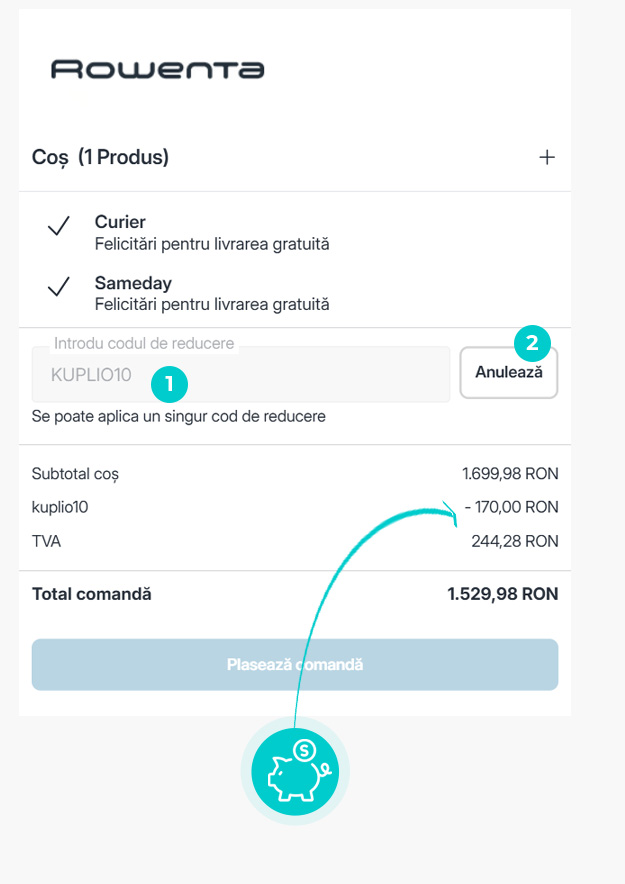The height and width of the screenshot is (884, 625).
Task: Click the -170,00 RON discount amount
Action: tap(512, 507)
